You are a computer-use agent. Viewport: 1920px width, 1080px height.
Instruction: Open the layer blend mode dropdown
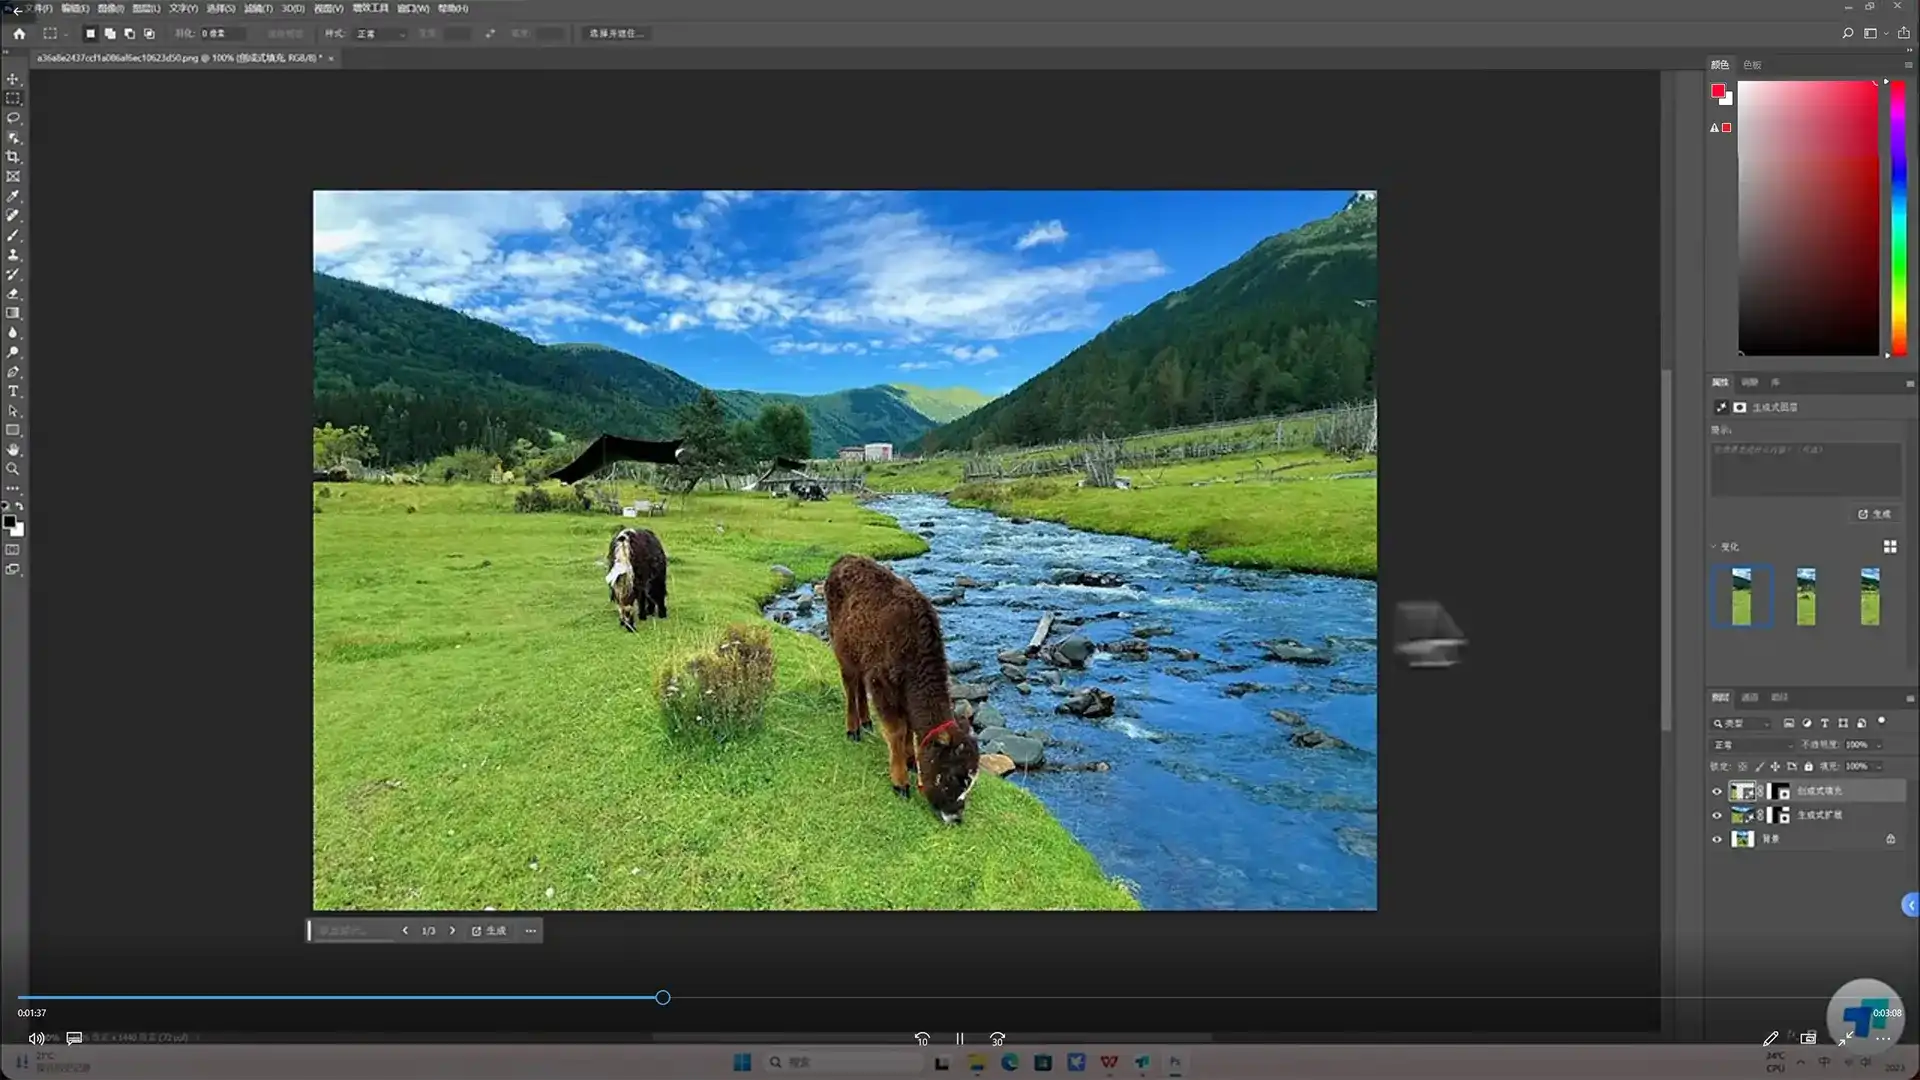1752,745
